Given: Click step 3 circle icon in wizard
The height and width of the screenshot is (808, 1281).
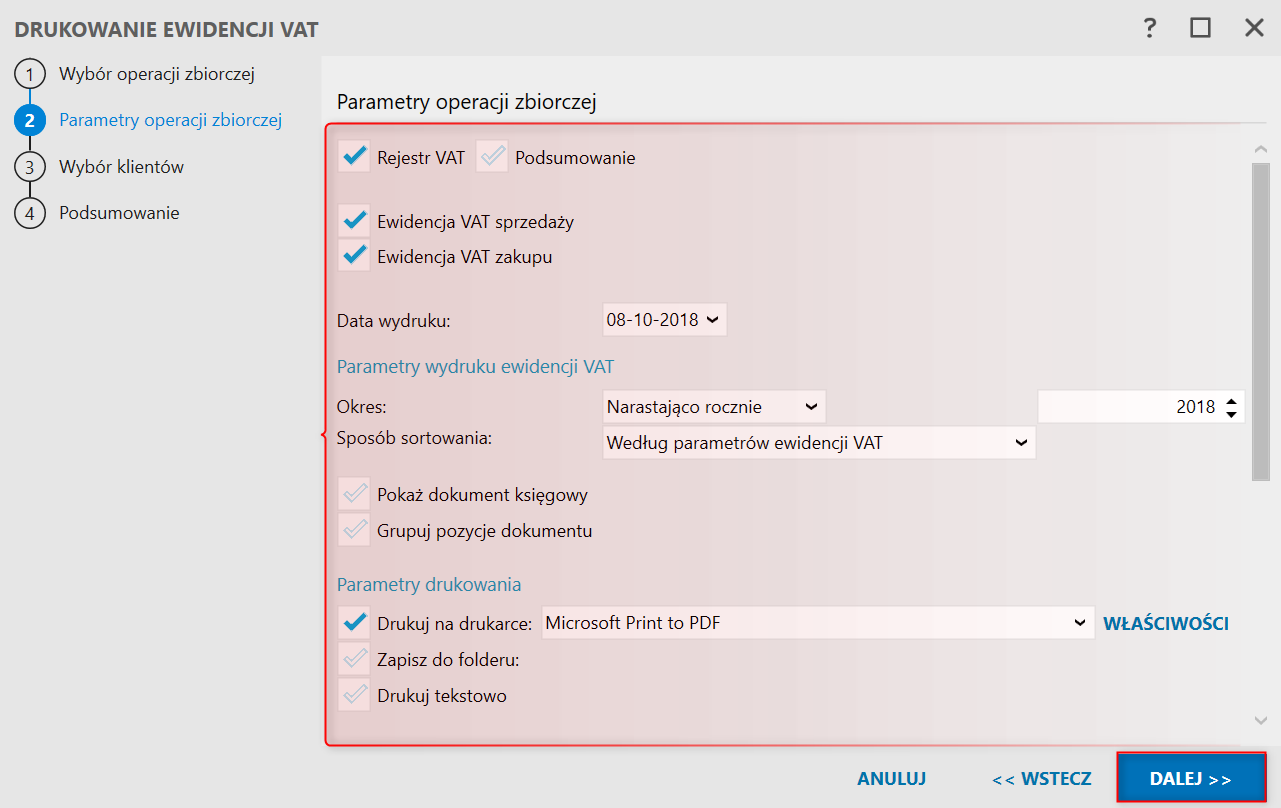Looking at the screenshot, I should pos(30,167).
